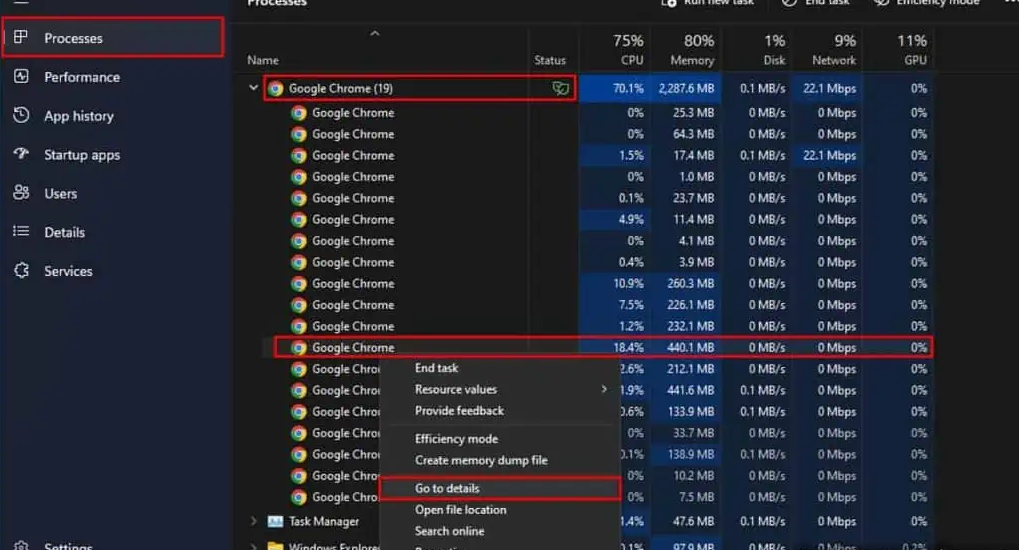Click the 7.5 MB memory cell
The height and width of the screenshot is (550, 1019).
tap(686, 497)
